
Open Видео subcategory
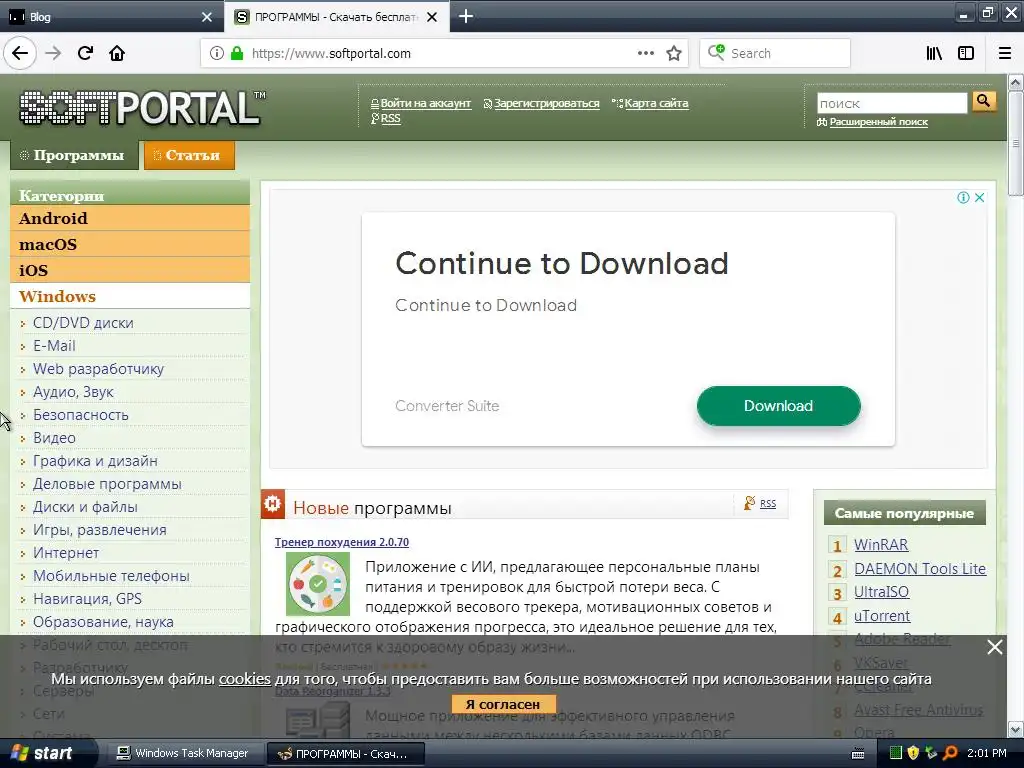[x=54, y=438]
